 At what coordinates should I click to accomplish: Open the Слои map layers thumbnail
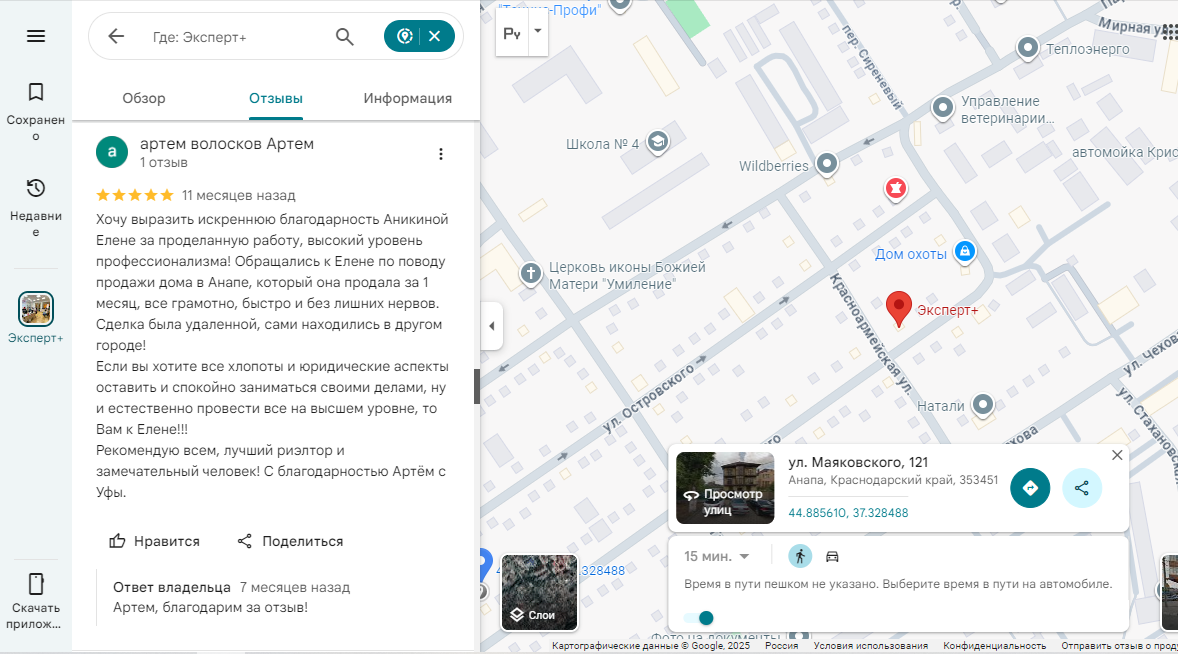pos(539,593)
